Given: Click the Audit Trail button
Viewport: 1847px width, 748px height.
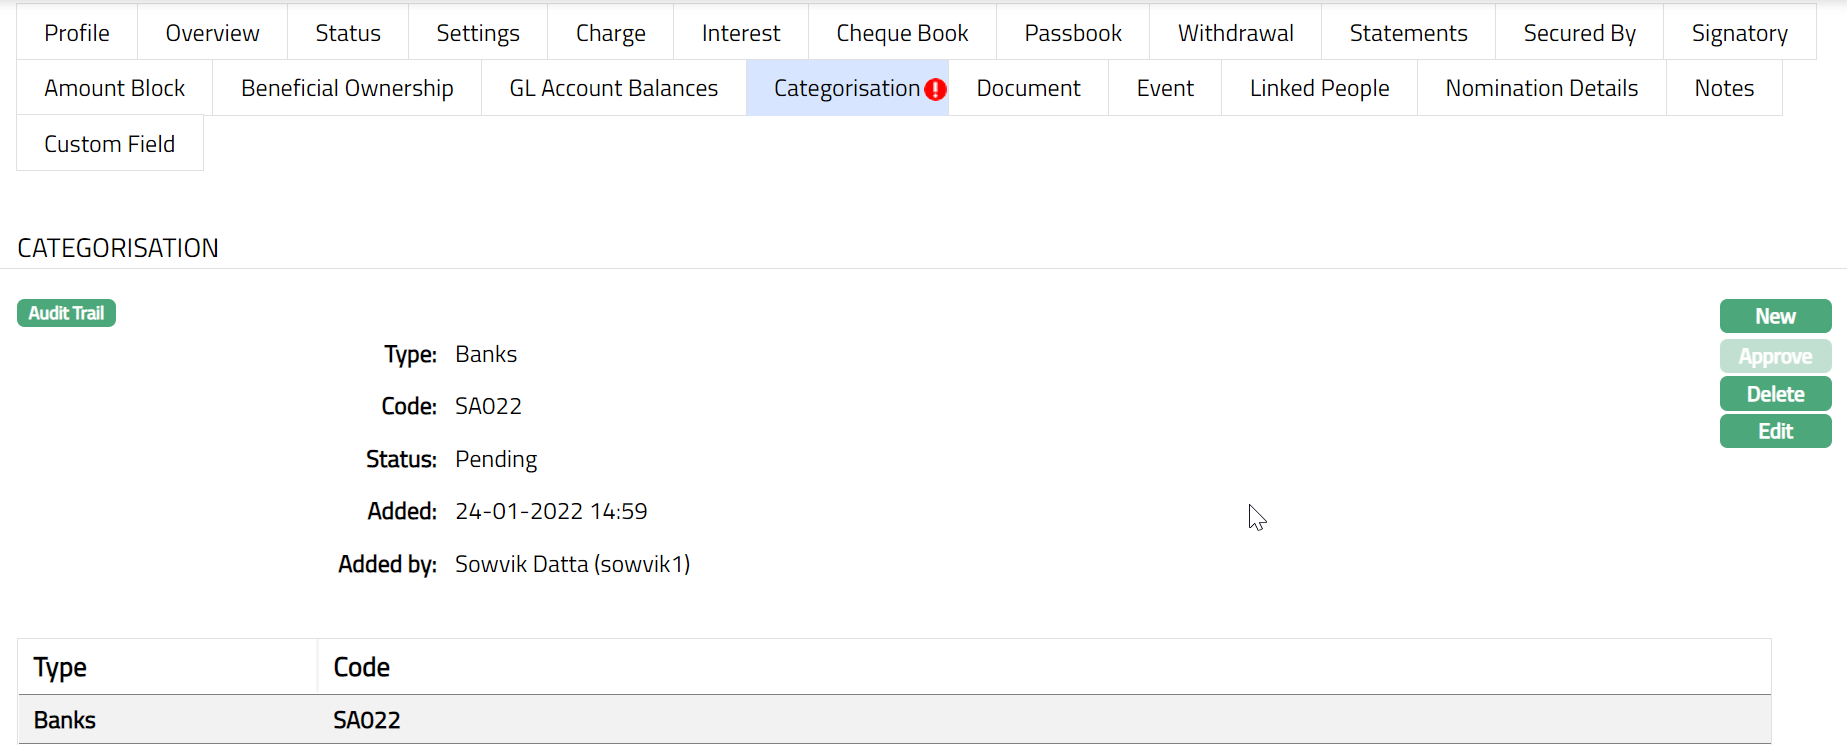Looking at the screenshot, I should click(66, 313).
